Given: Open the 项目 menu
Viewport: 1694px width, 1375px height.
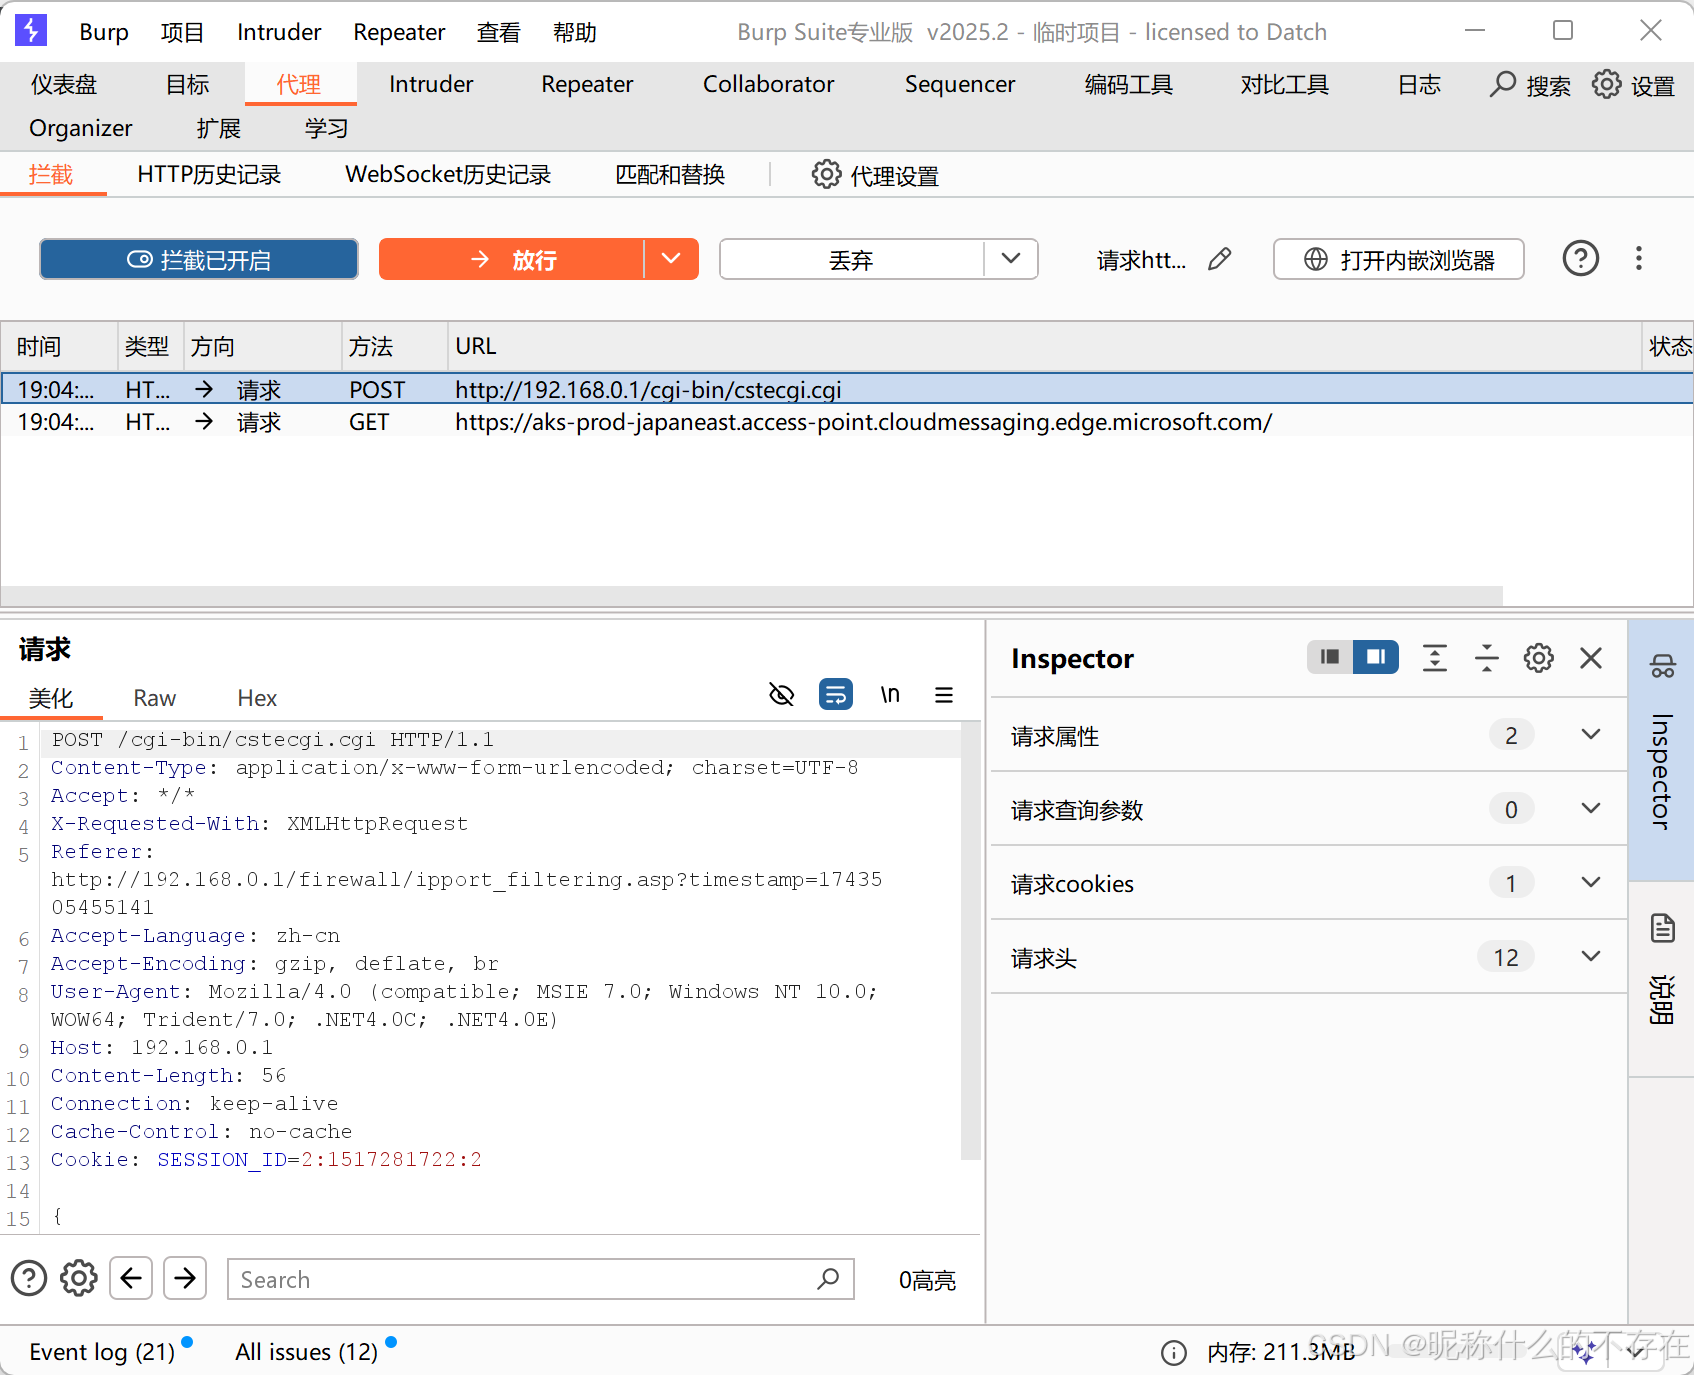Looking at the screenshot, I should click(x=182, y=32).
